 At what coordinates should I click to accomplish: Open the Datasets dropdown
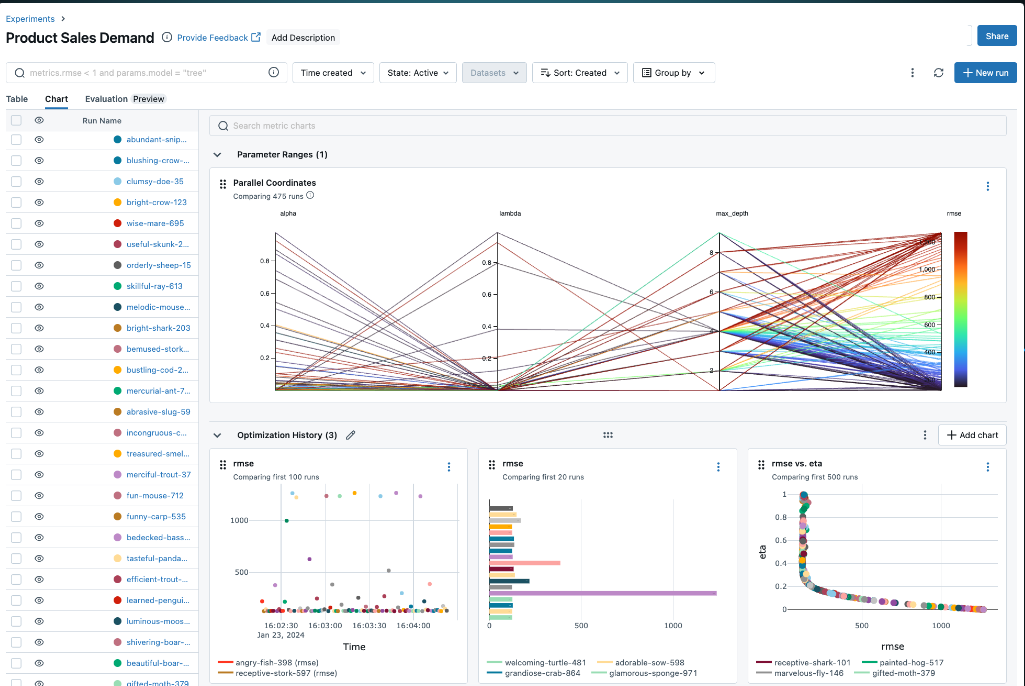(x=494, y=73)
